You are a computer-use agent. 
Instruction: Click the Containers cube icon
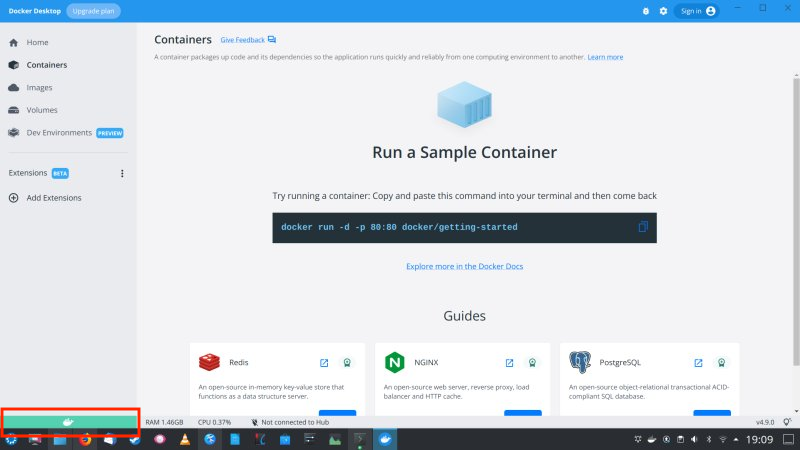click(14, 65)
